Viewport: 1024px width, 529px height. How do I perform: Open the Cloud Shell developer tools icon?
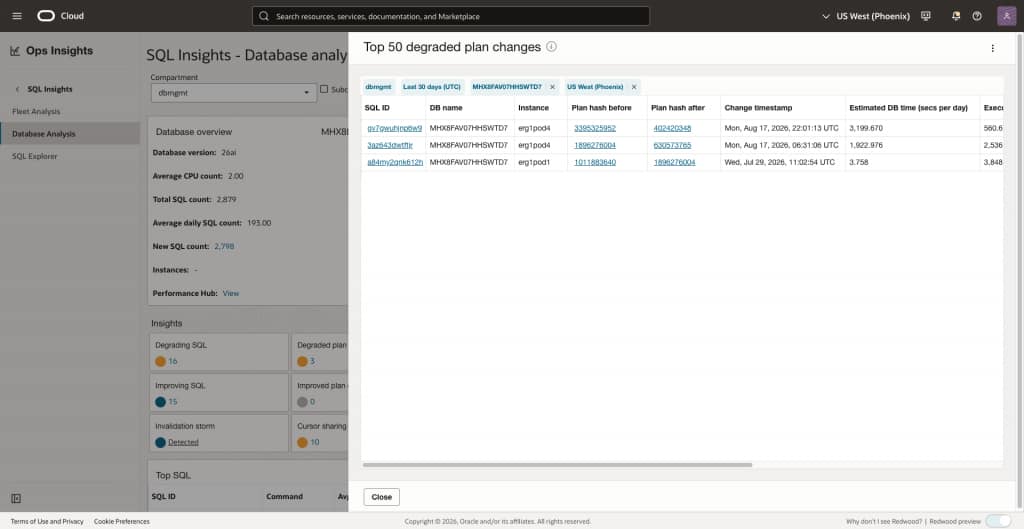(x=925, y=16)
